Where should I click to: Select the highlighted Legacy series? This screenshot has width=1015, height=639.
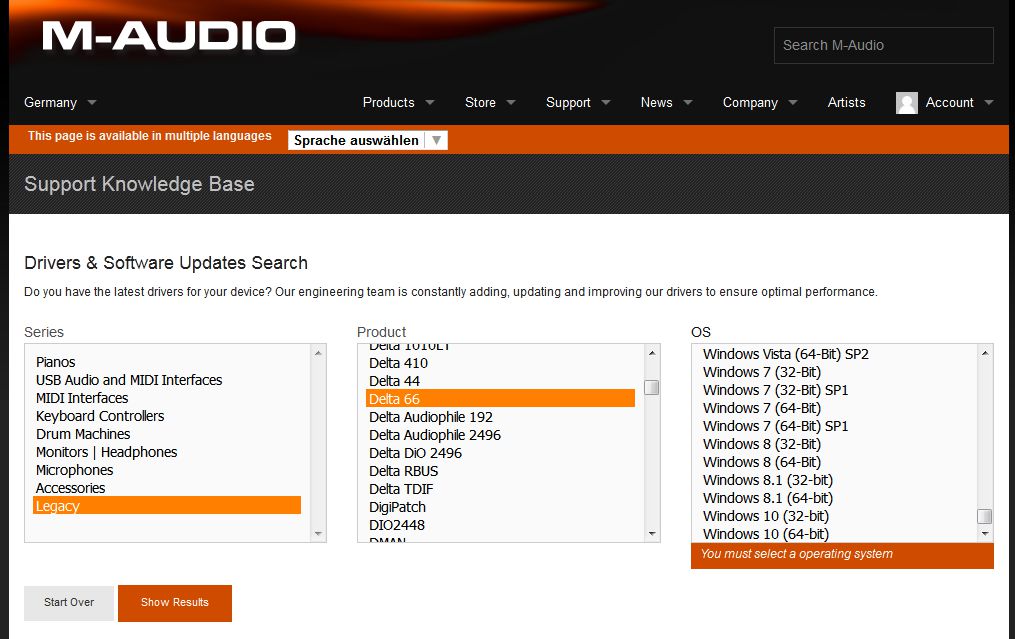point(167,506)
